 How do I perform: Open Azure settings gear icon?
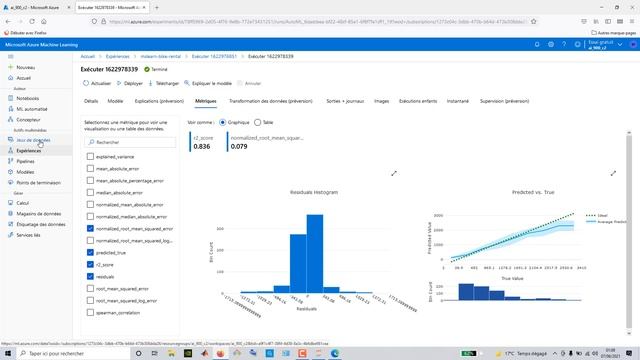(x=551, y=44)
